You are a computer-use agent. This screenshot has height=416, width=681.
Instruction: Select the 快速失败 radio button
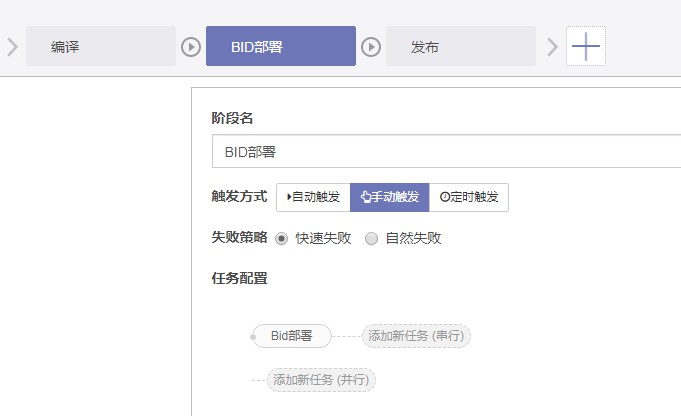(281, 238)
